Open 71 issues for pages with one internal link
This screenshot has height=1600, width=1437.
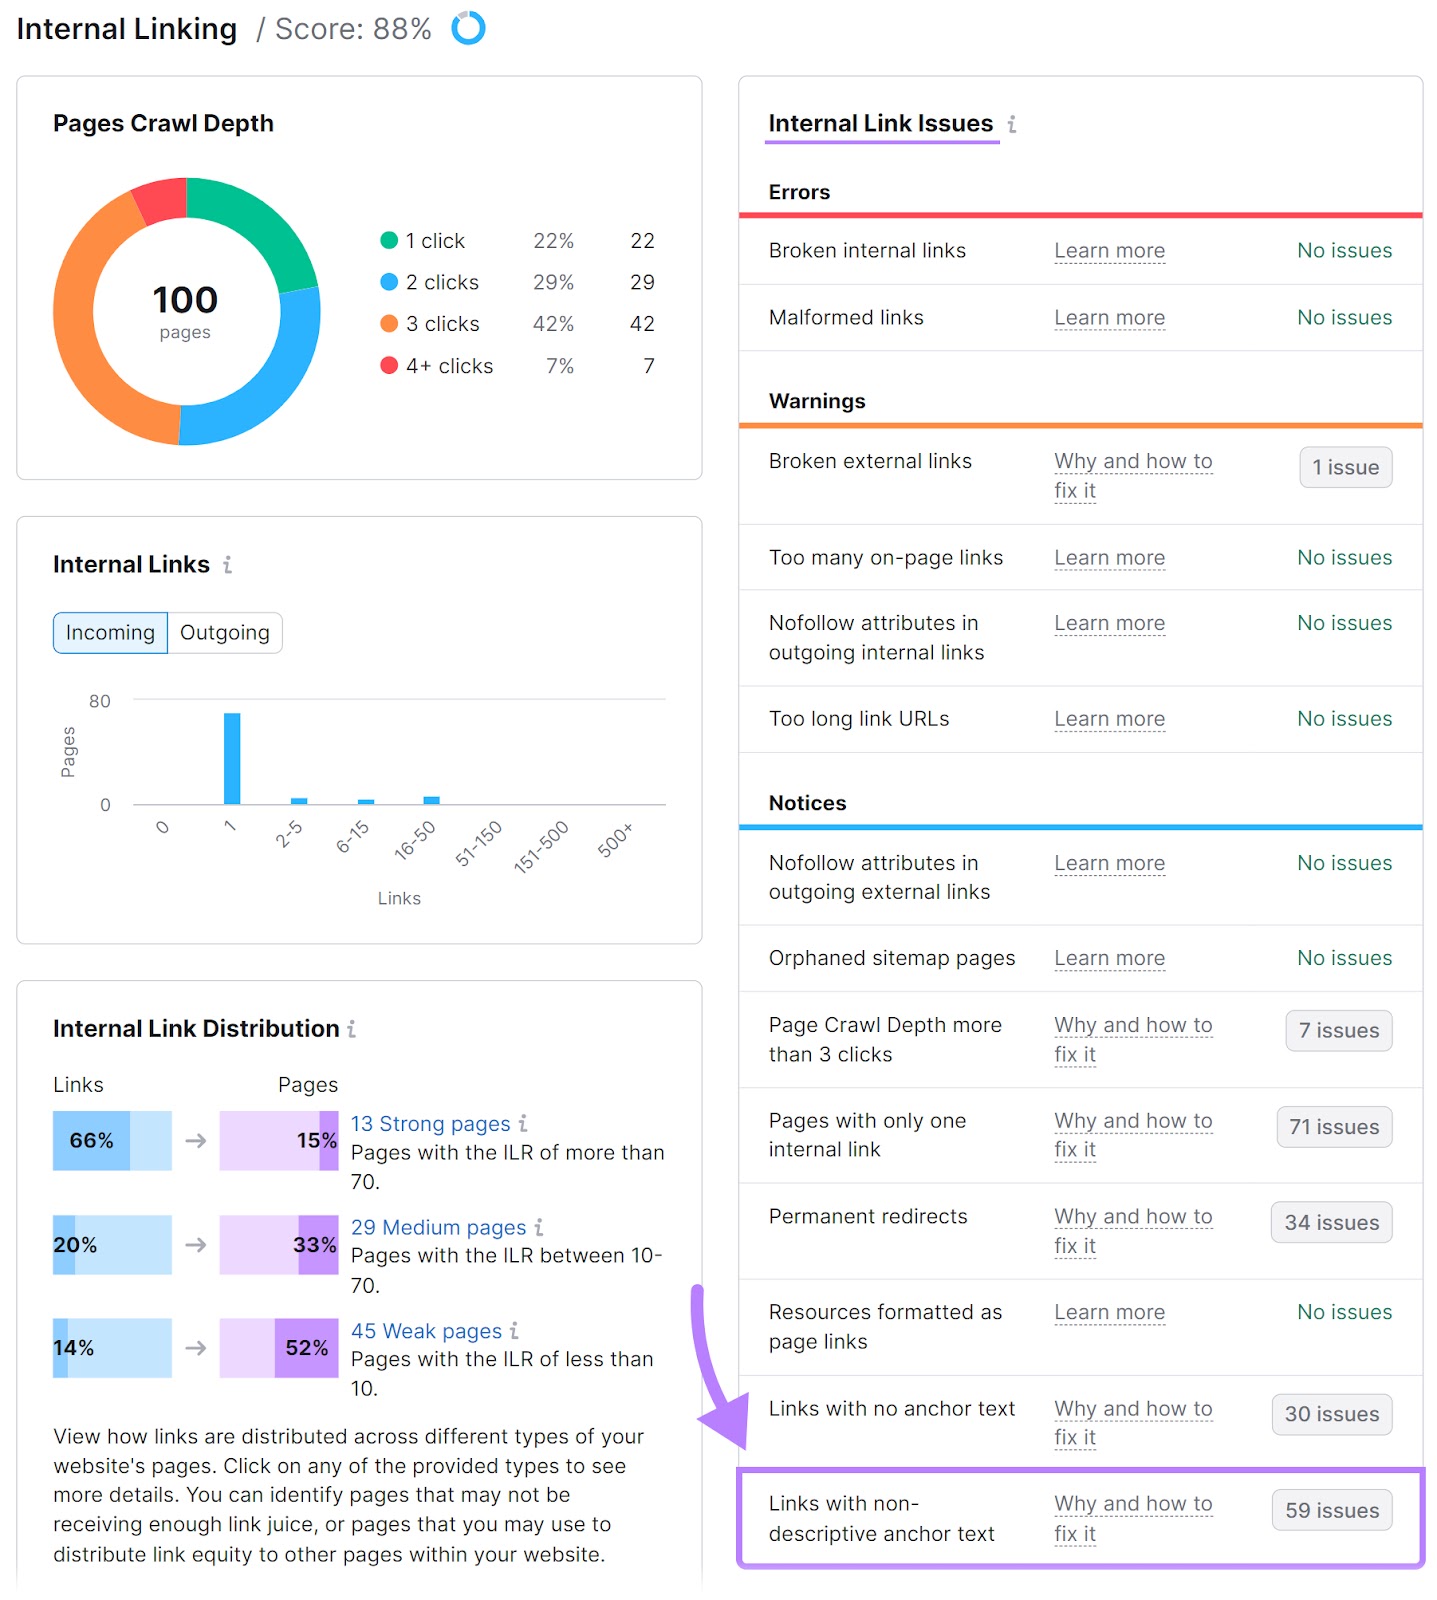(1333, 1127)
